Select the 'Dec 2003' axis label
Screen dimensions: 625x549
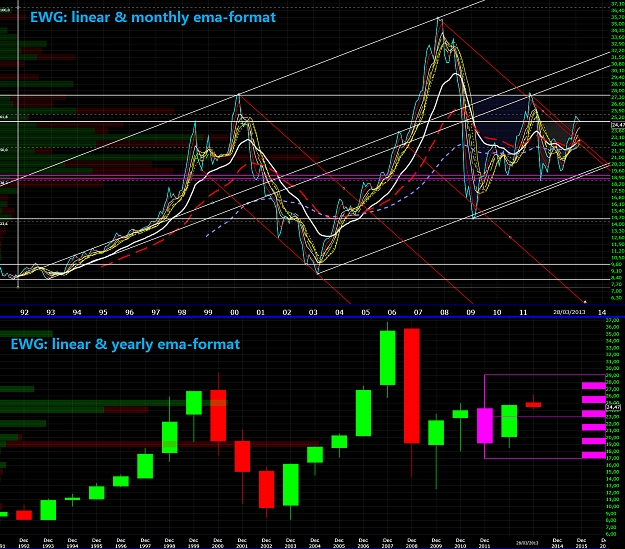coord(290,543)
